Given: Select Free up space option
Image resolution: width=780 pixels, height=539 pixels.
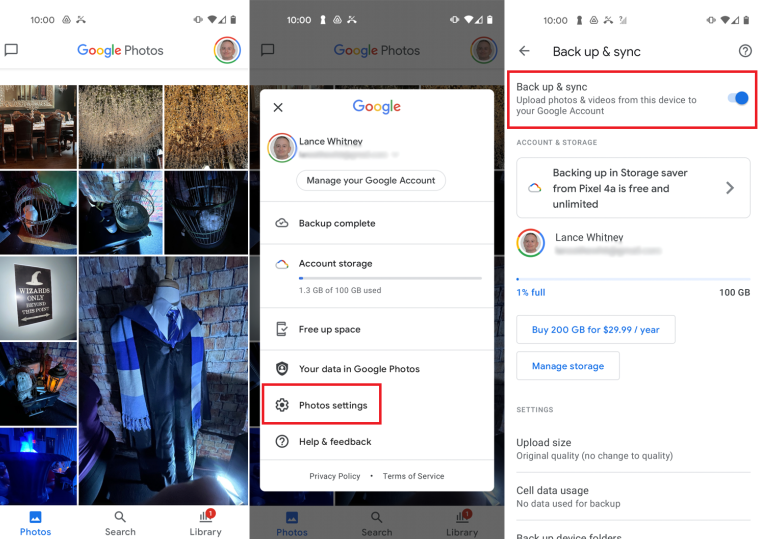Looking at the screenshot, I should tap(329, 329).
